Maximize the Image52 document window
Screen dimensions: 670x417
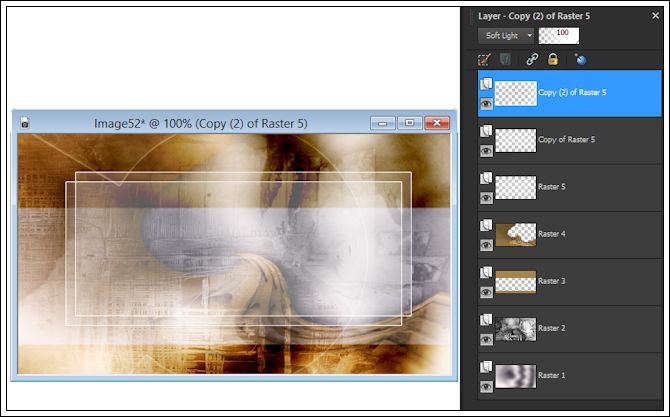click(409, 123)
